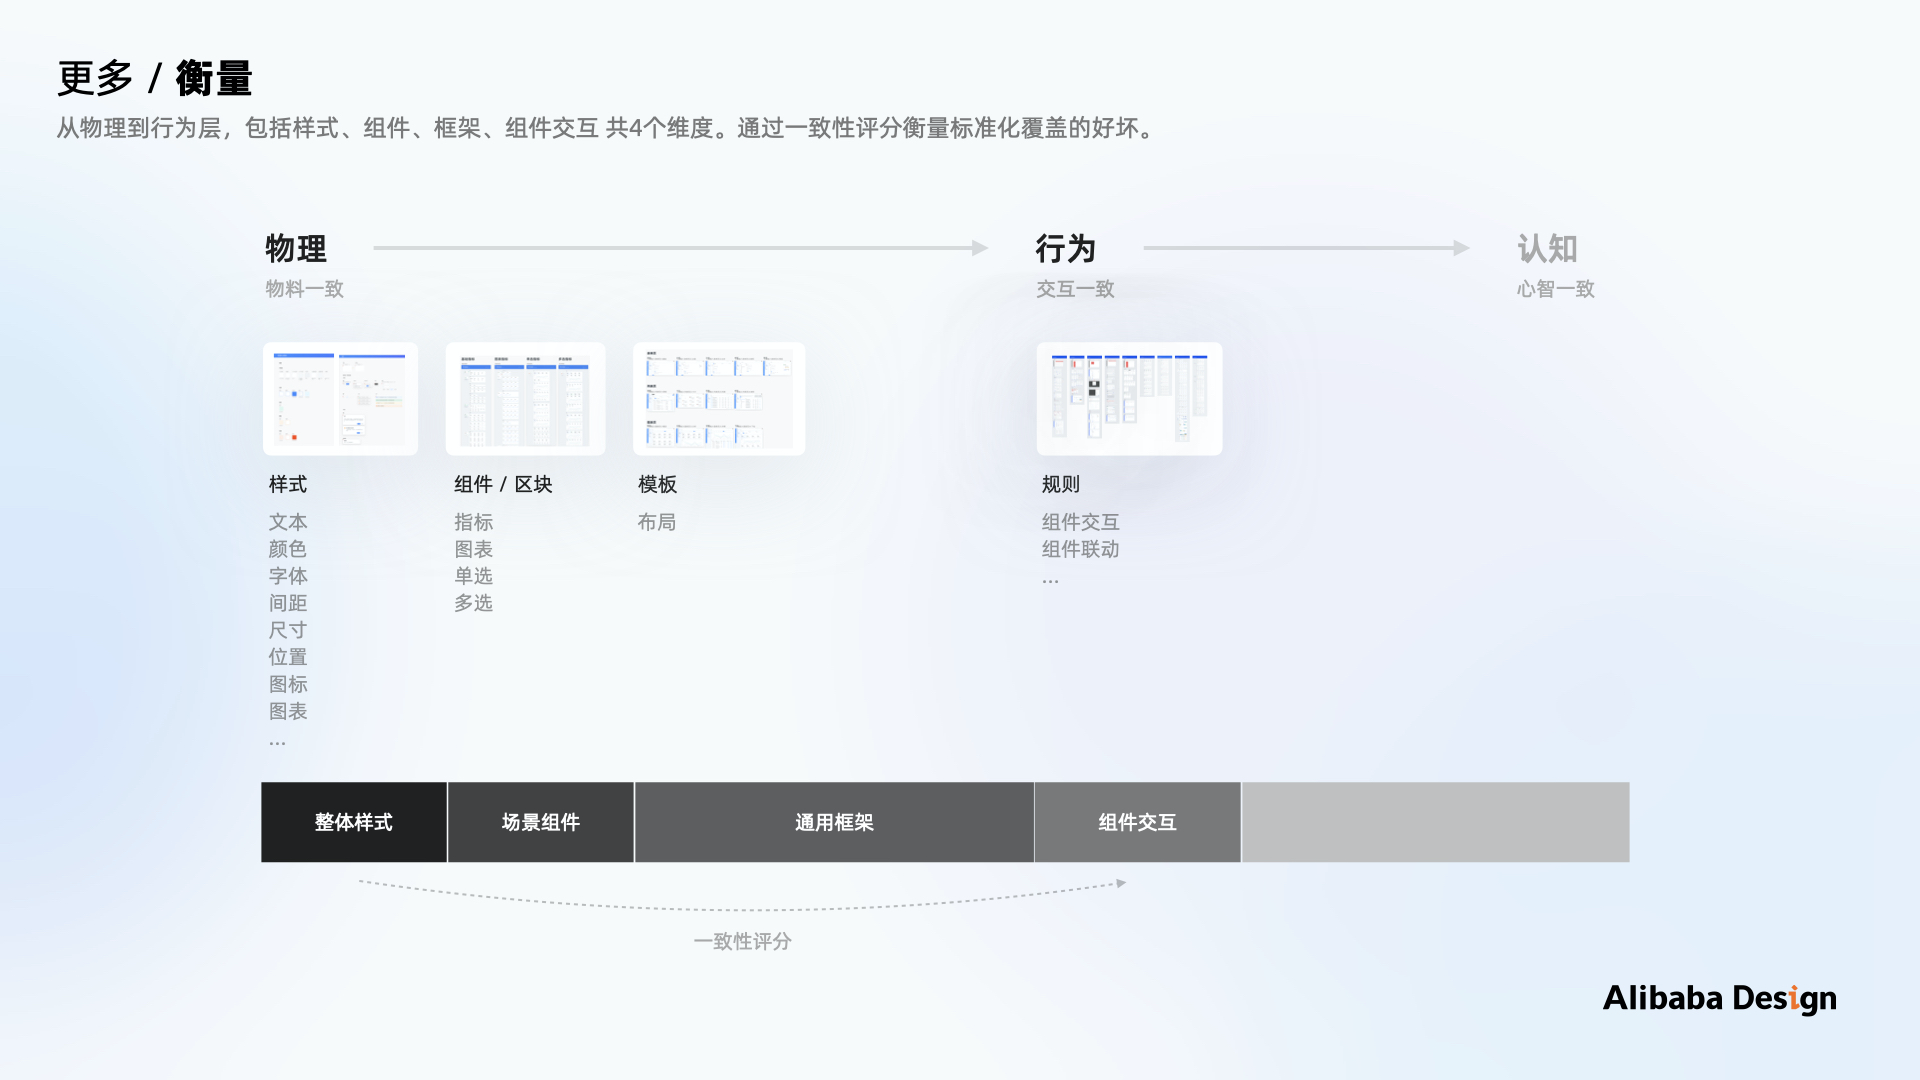The image size is (1920, 1080).
Task: Click the 组件交互 item under 规则
Action: pyautogui.click(x=1081, y=522)
